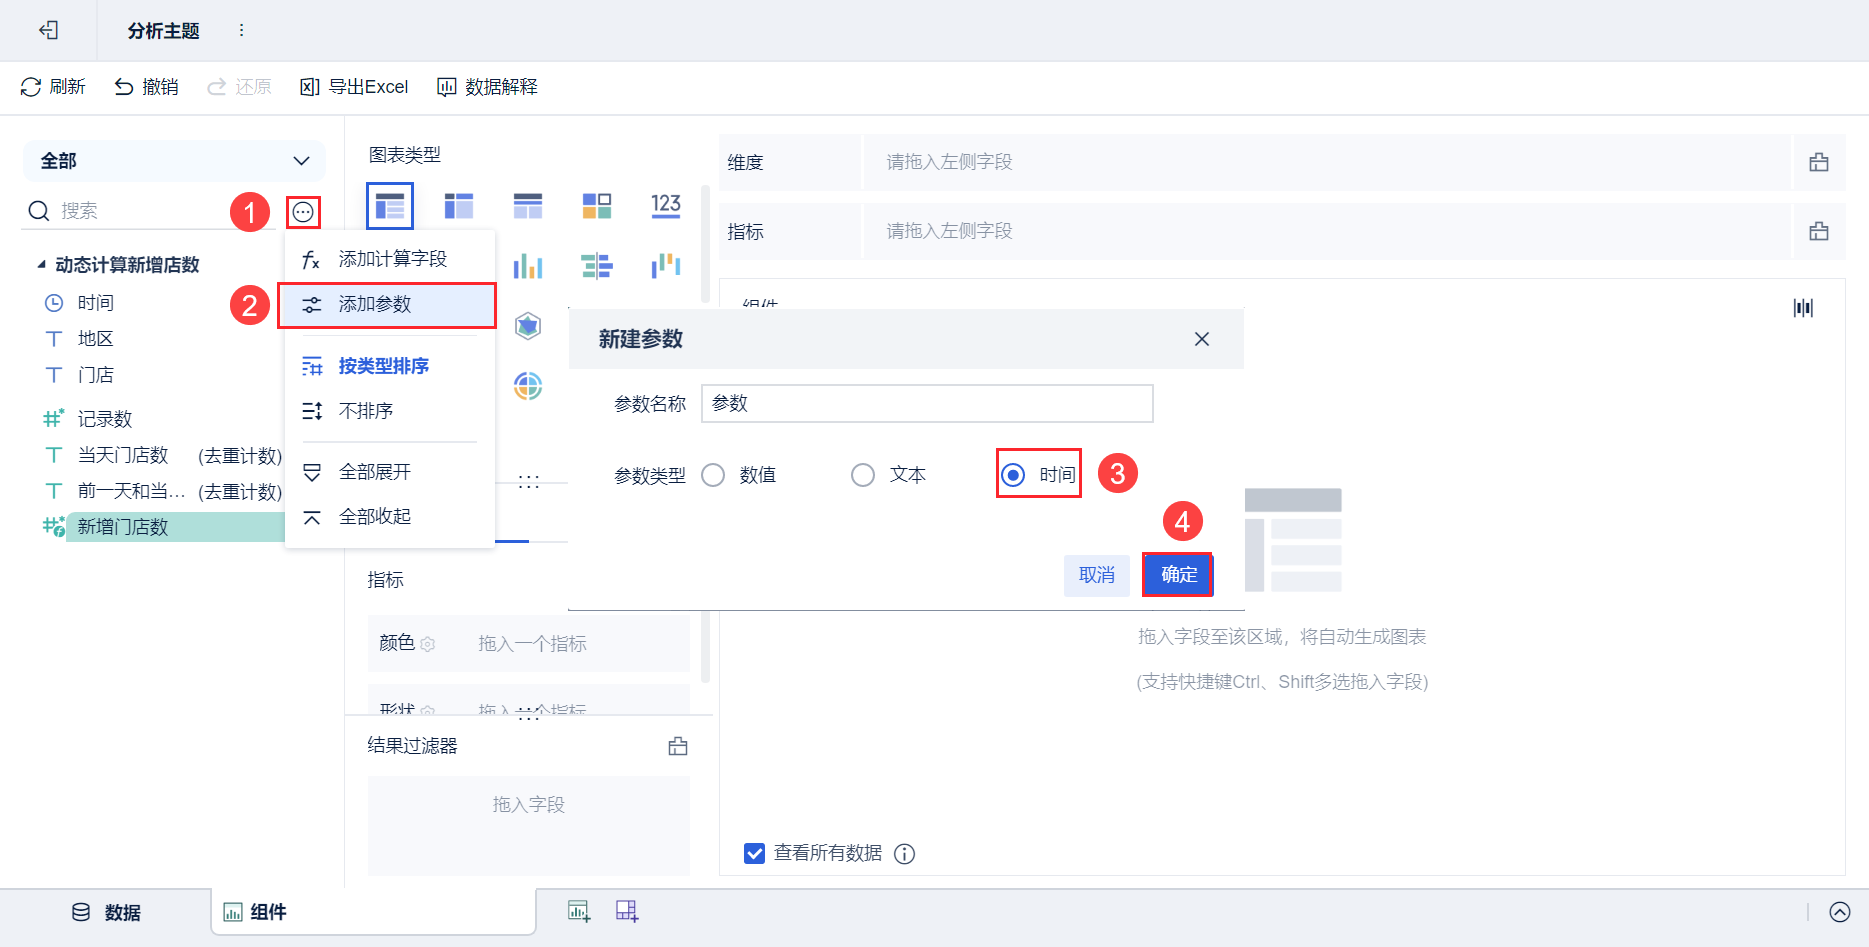Click the 拖入一个指标 color drop slot

point(532,644)
